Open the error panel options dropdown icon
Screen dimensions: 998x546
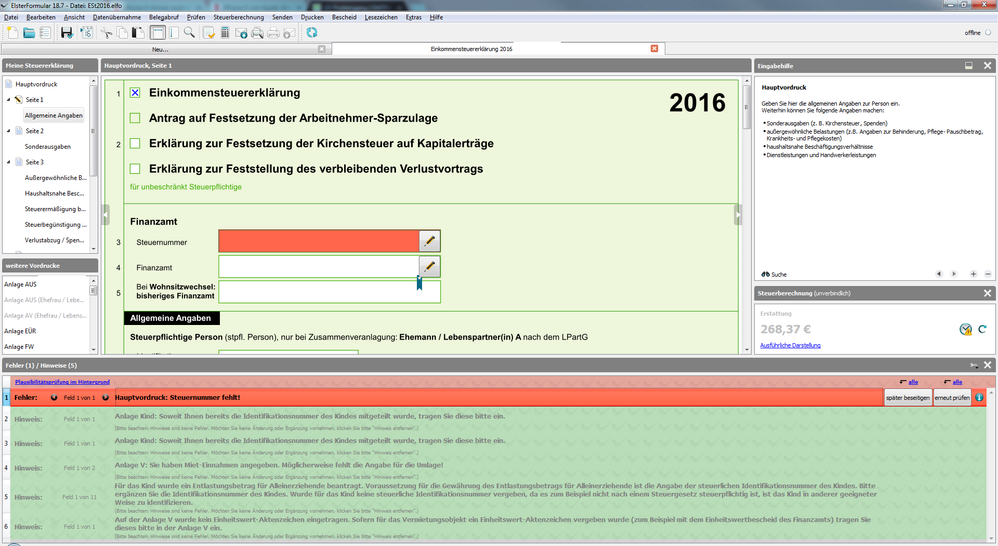pos(974,365)
